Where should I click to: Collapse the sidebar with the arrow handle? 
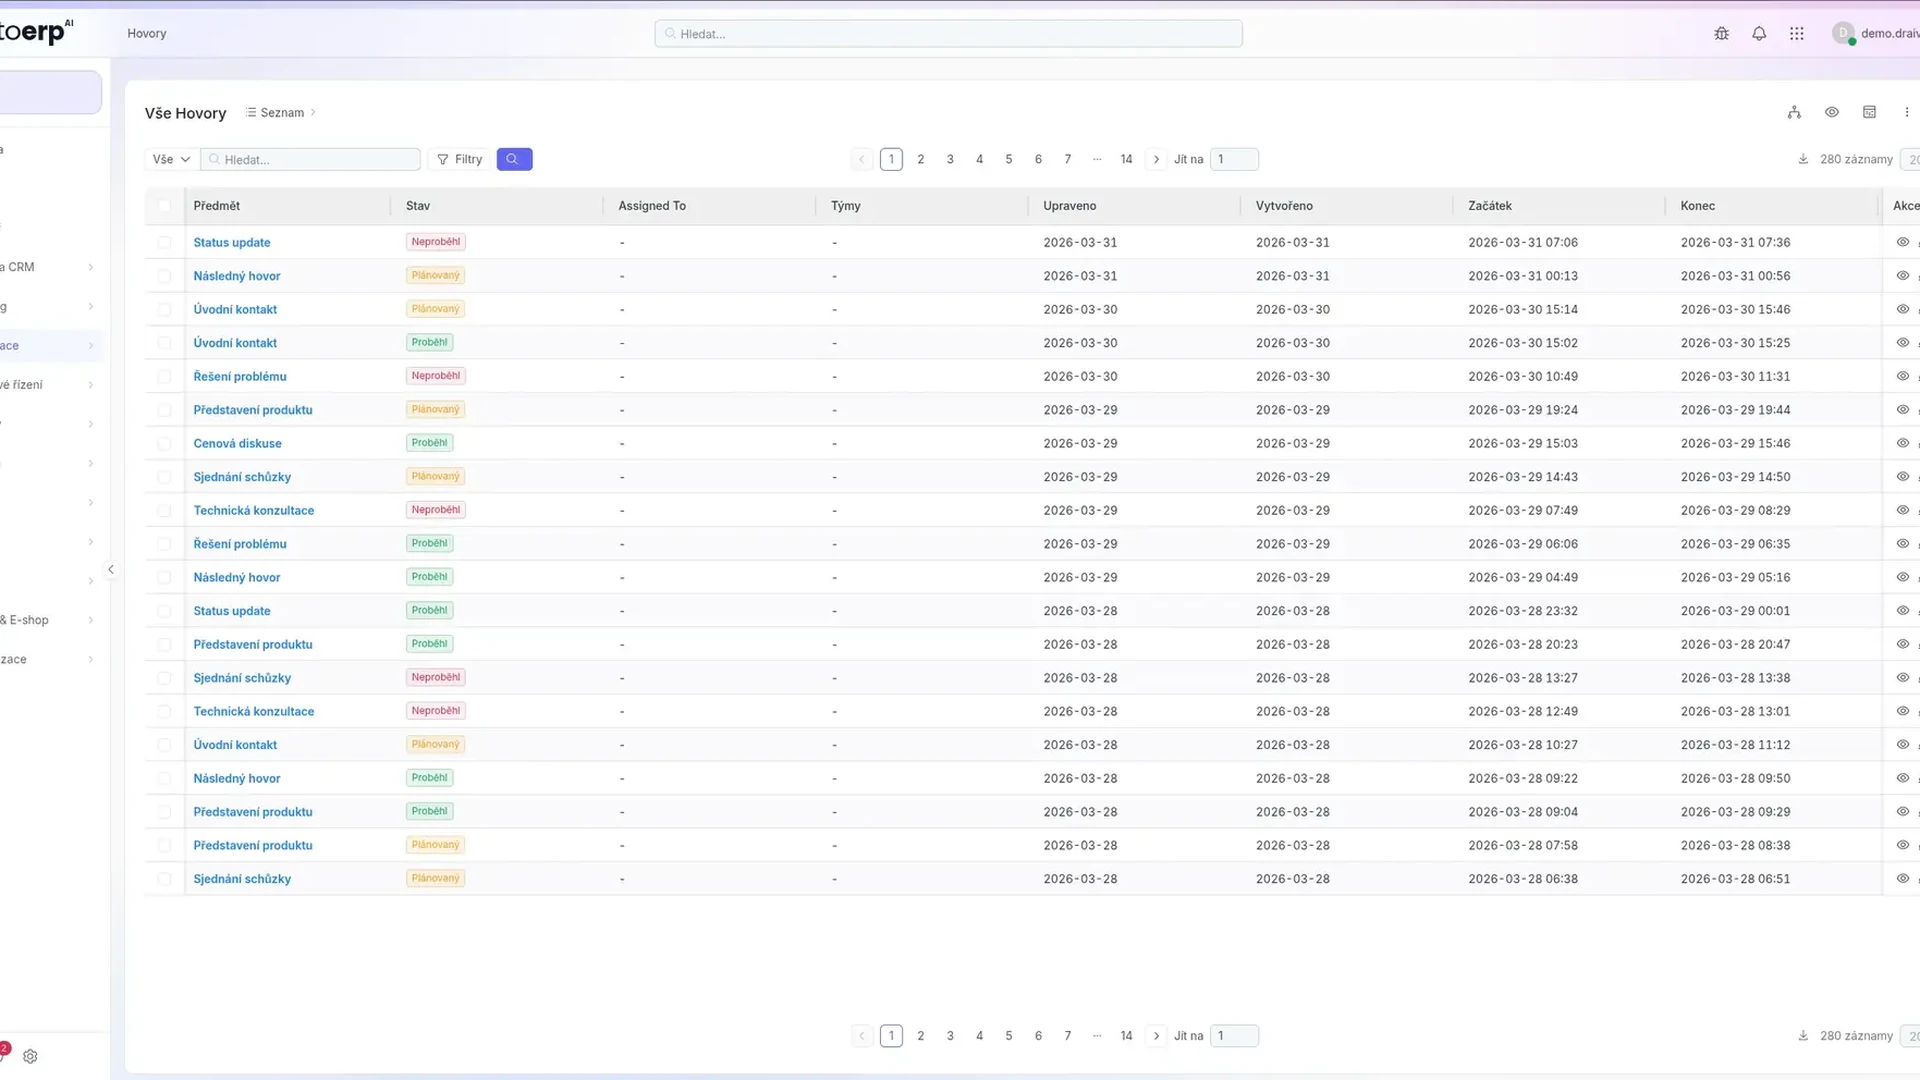[111, 569]
